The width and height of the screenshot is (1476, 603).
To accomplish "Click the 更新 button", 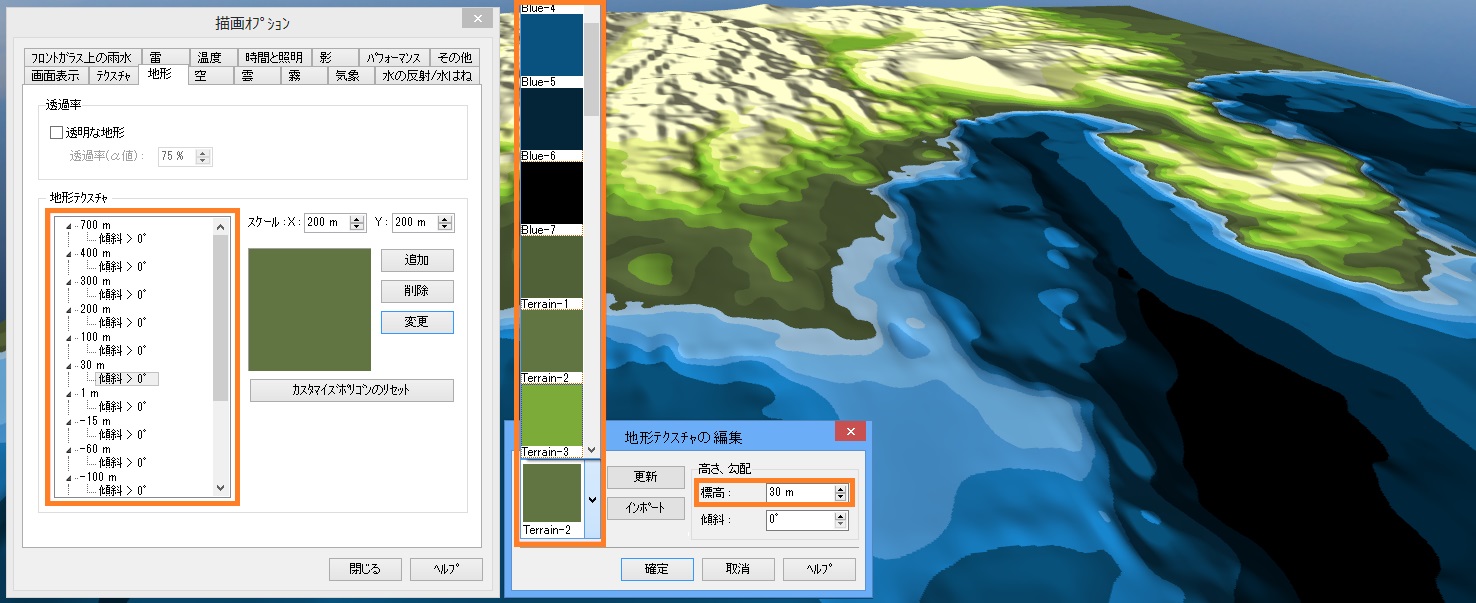I will 646,478.
